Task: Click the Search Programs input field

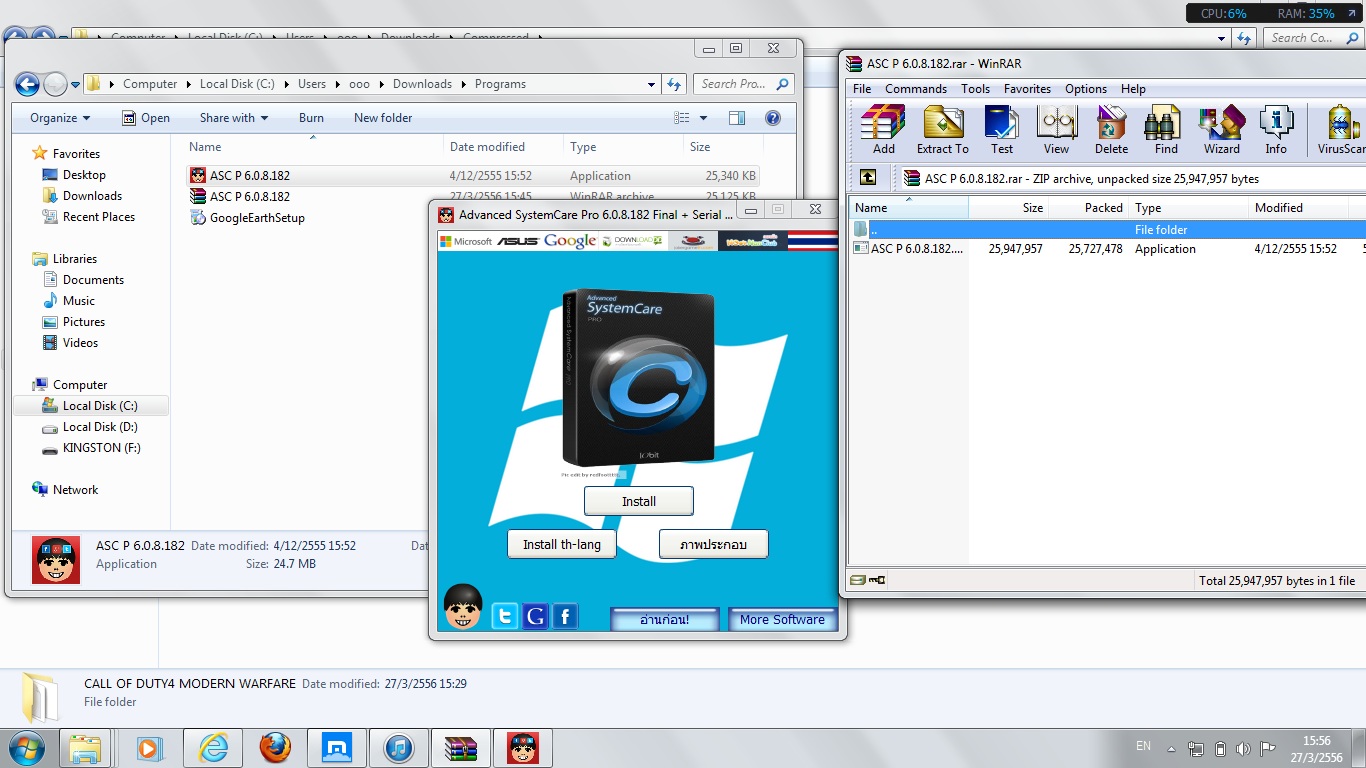Action: [745, 84]
